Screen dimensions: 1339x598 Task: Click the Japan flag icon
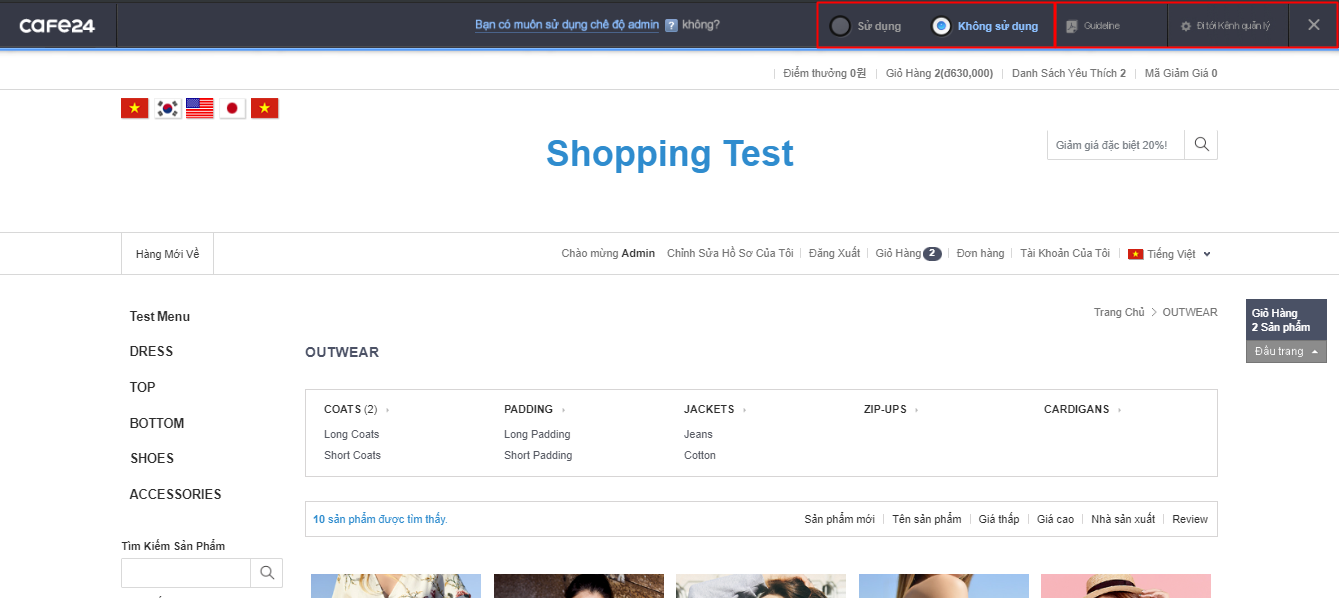tap(232, 109)
